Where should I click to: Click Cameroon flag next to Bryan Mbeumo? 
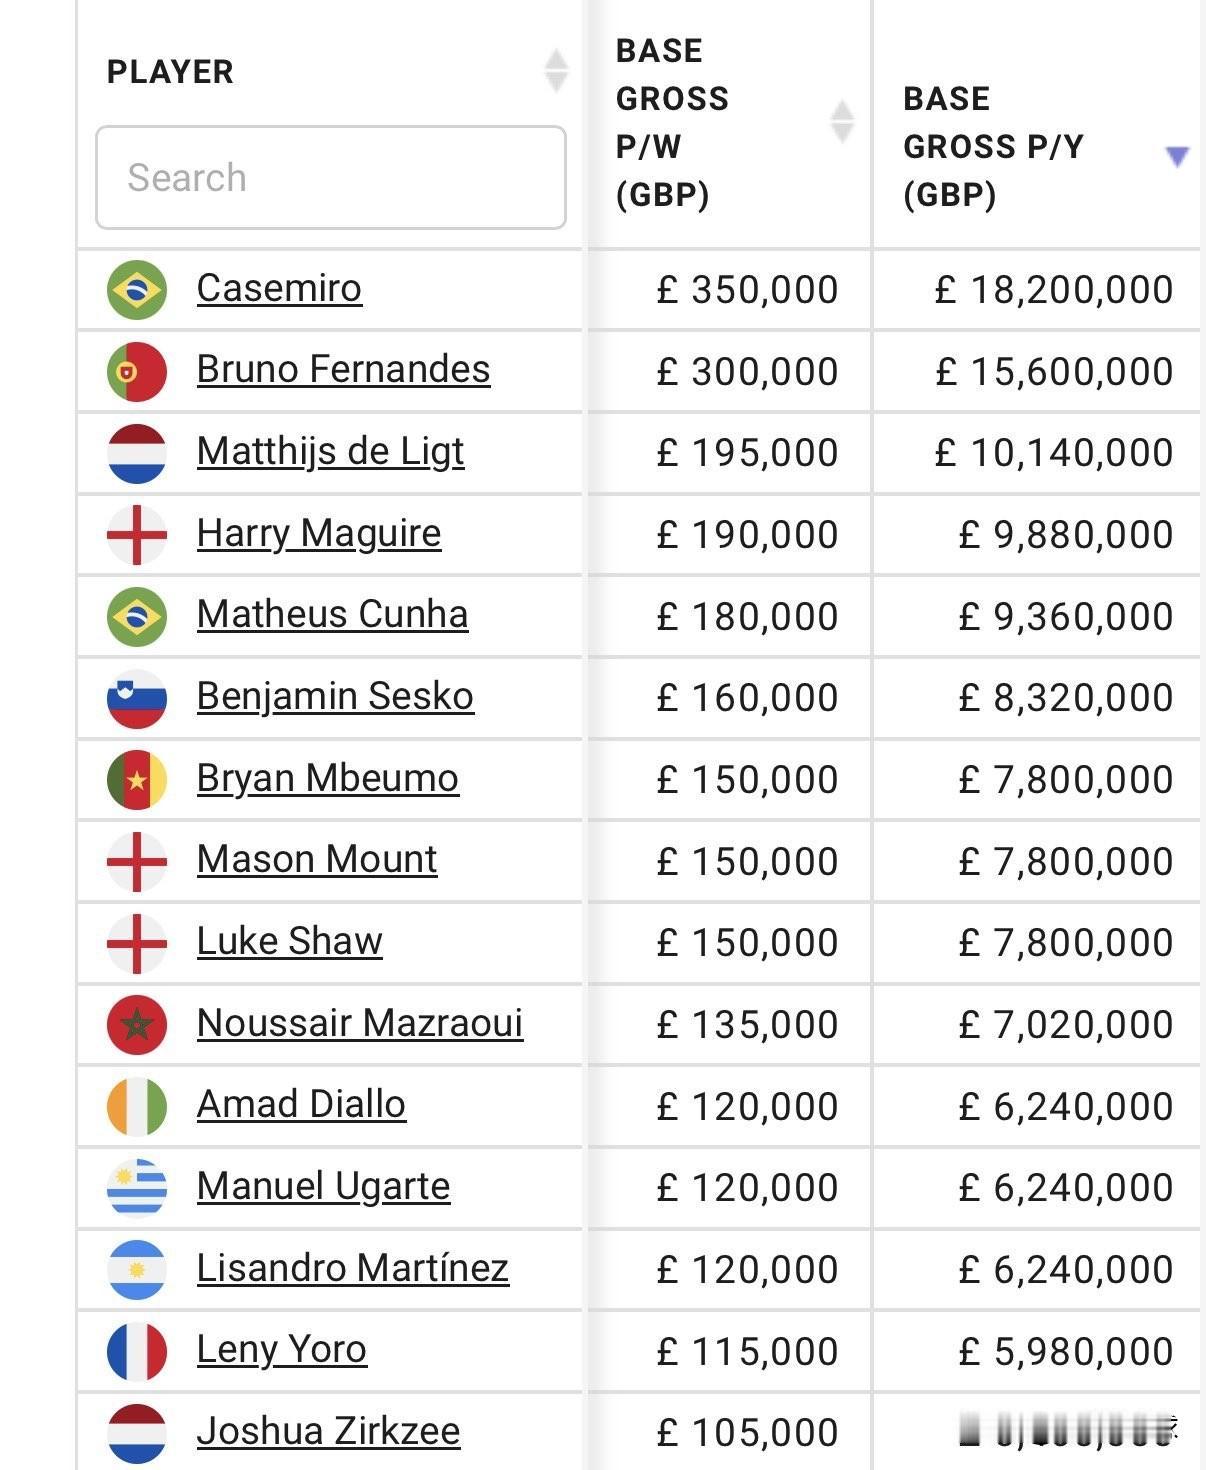(137, 780)
